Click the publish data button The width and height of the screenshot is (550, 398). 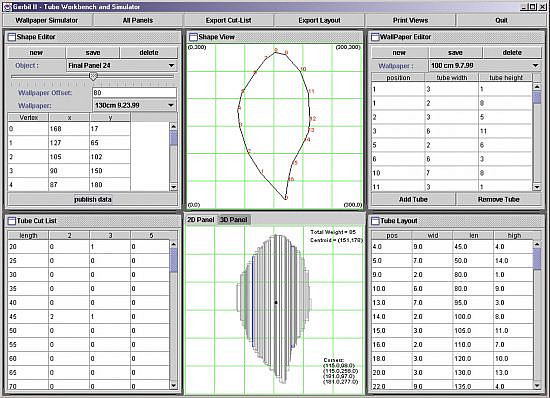tap(93, 199)
